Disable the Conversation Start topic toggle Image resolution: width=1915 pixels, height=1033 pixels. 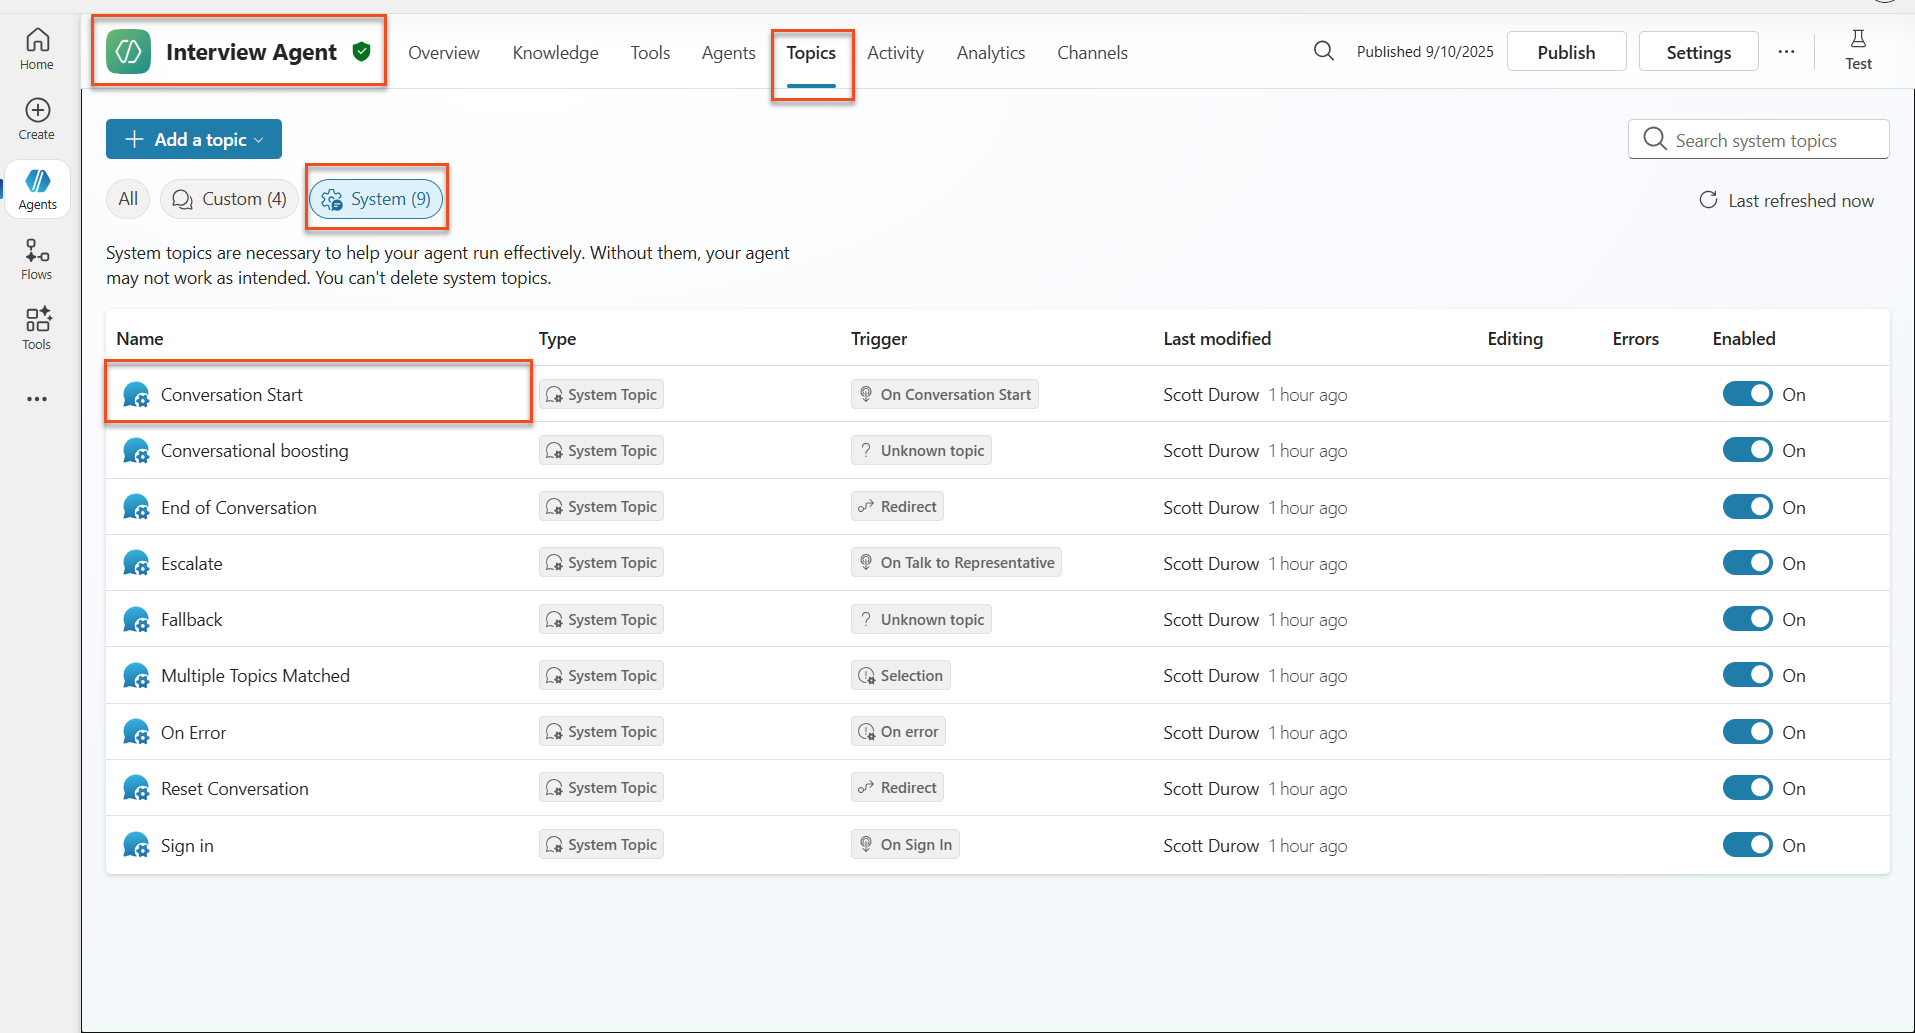pos(1747,394)
